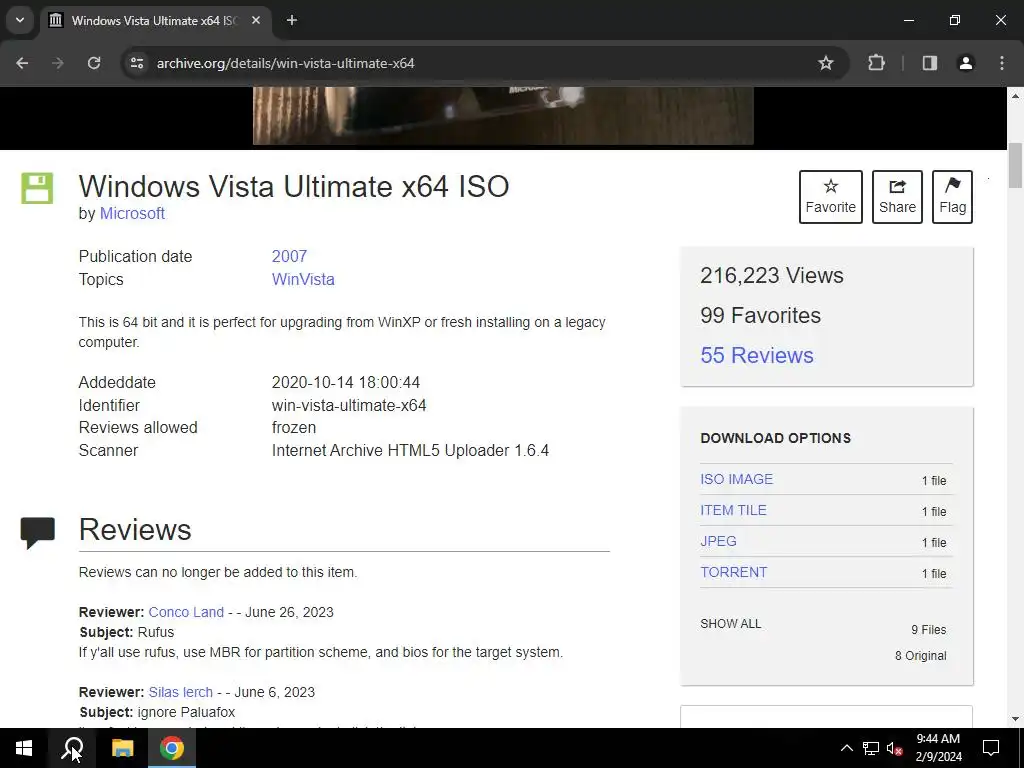This screenshot has width=1024, height=768.
Task: Click the Addeddate value 2020-10-14 18:00:44
Action: coord(345,382)
